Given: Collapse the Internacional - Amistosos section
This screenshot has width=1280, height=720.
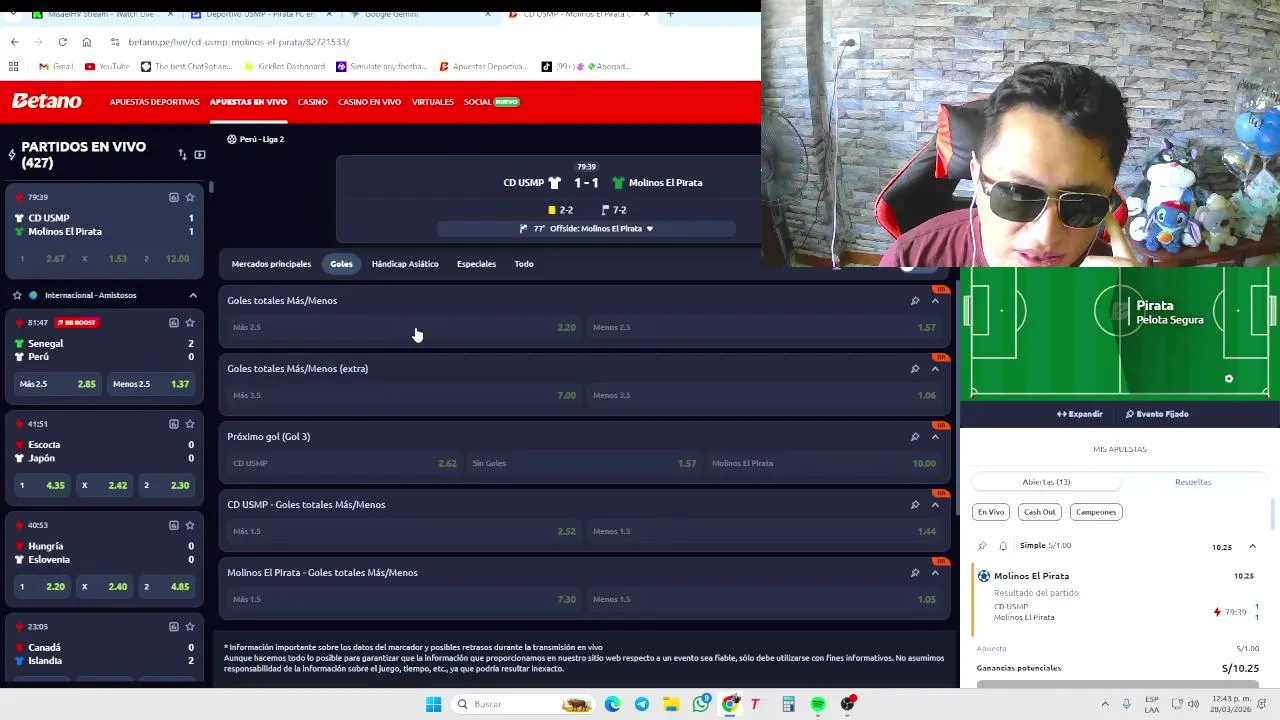Looking at the screenshot, I should 193,295.
